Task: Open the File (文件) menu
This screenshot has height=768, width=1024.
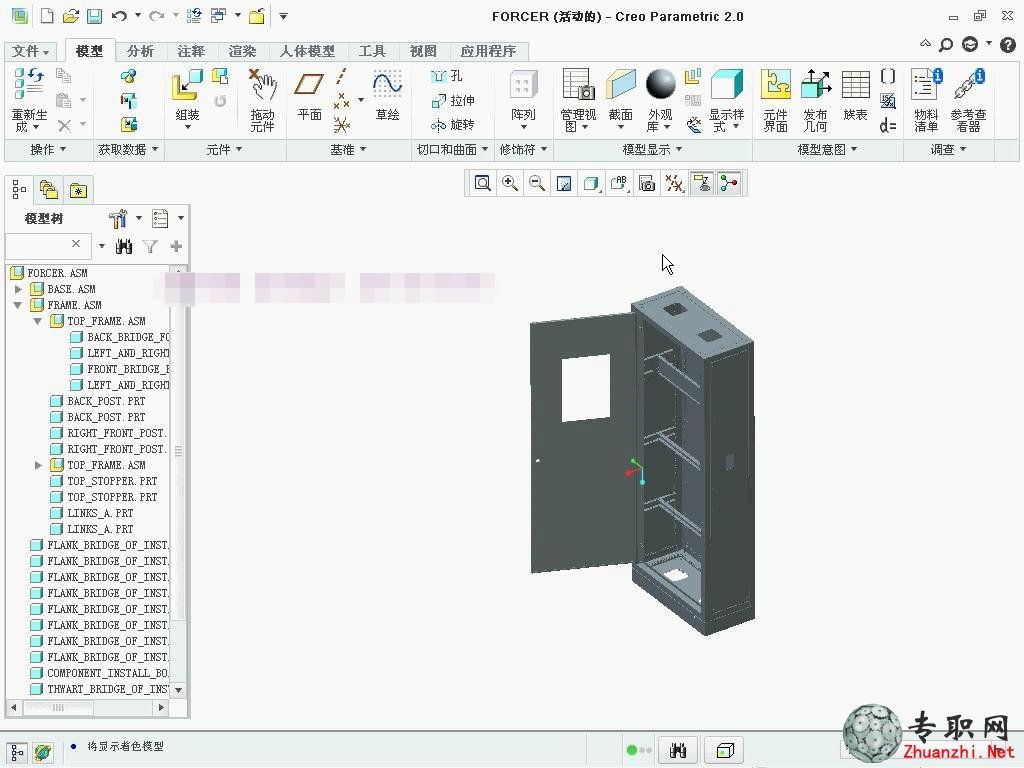Action: [x=31, y=51]
